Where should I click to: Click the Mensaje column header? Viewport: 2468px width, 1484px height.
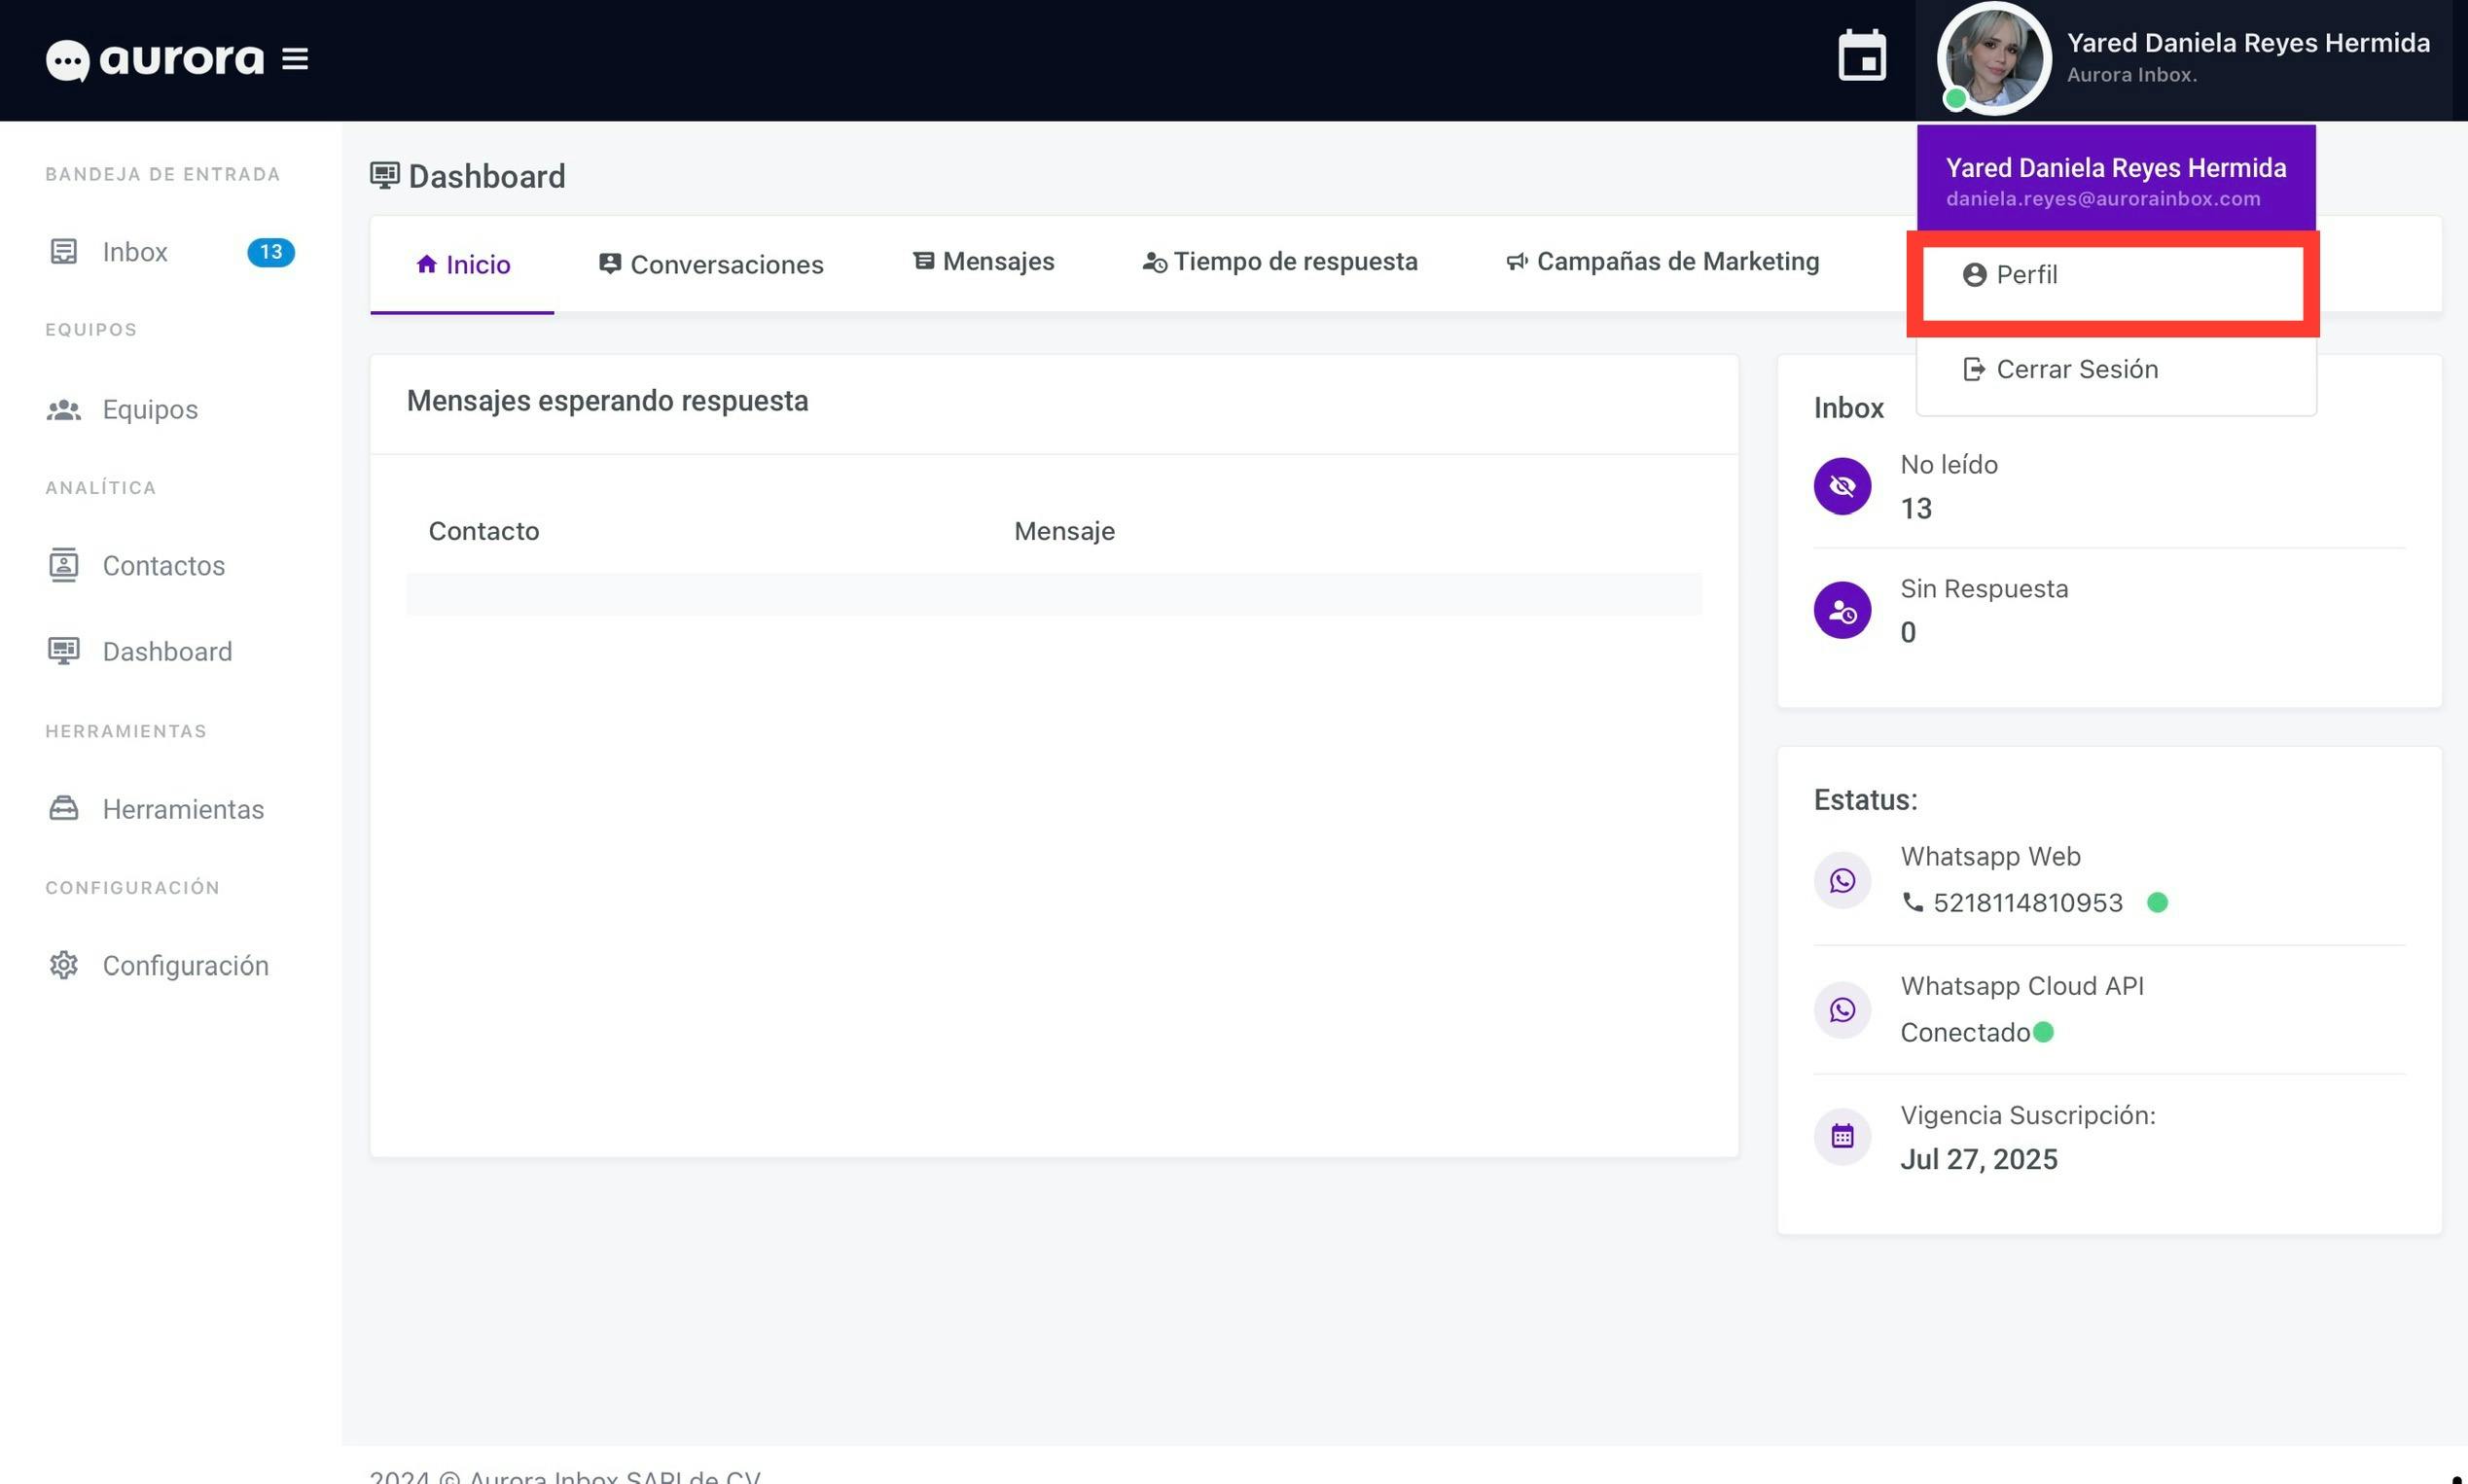1064,532
